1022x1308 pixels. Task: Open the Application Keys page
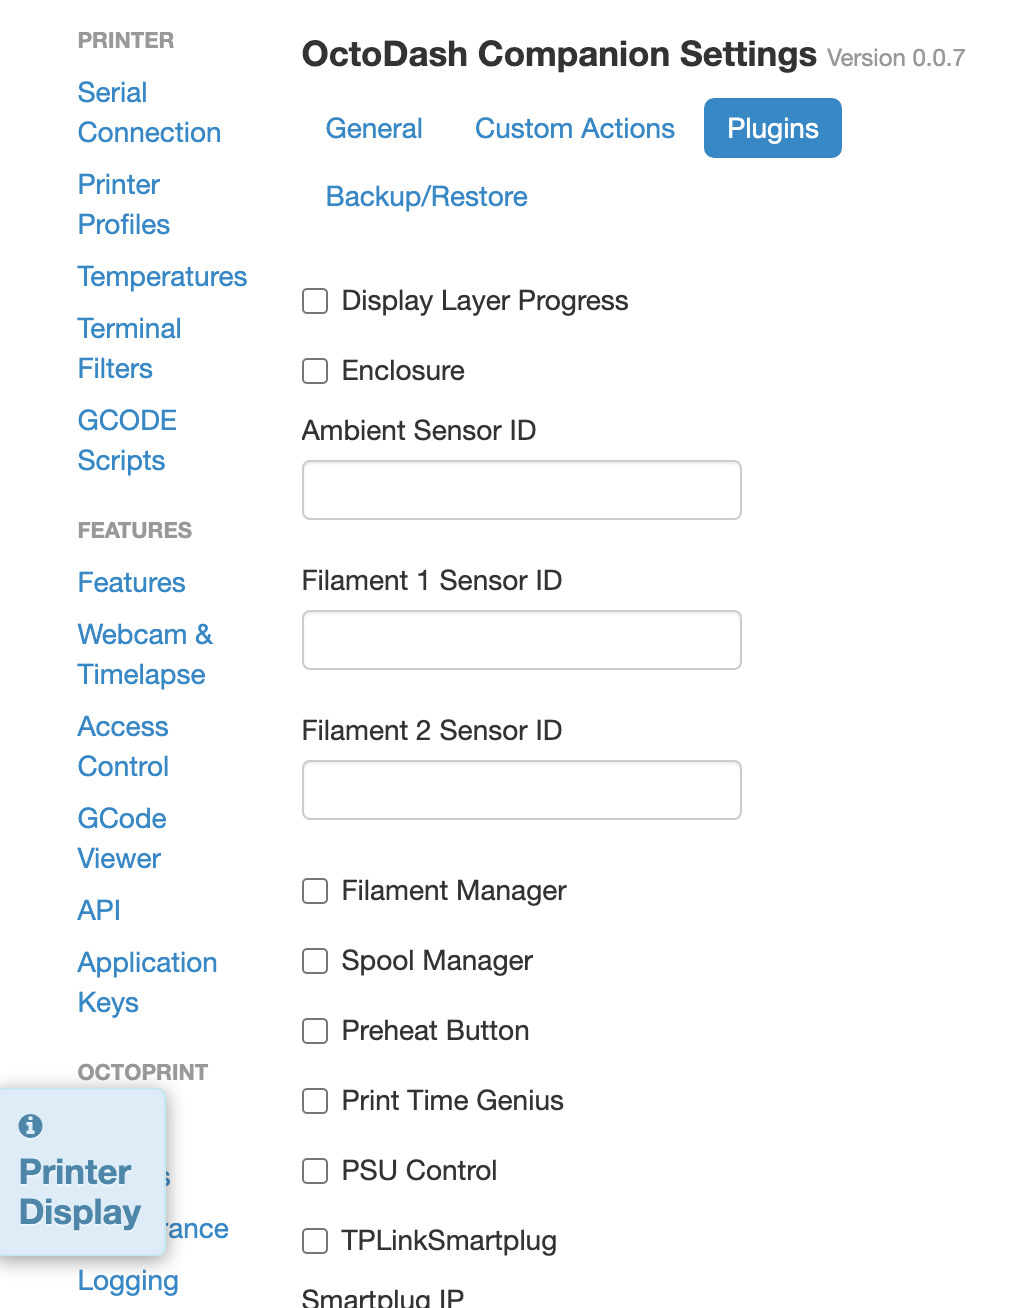(x=147, y=982)
